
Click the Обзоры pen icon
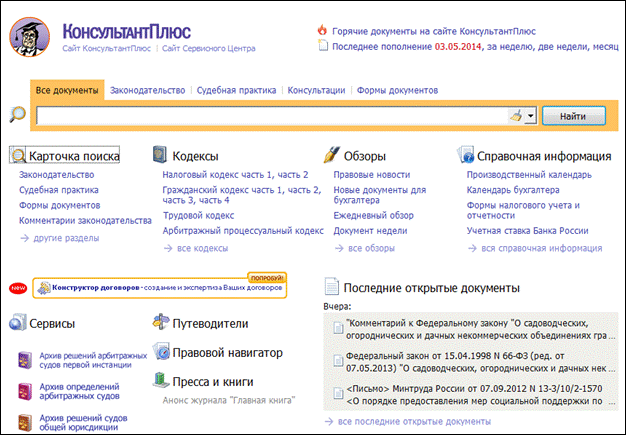tap(332, 154)
